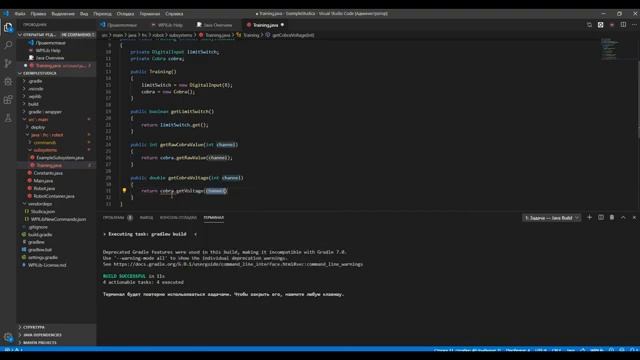Open compare changes icon in editor toolbar
Image resolution: width=640 pixels, height=360 pixels.
[x=589, y=25]
